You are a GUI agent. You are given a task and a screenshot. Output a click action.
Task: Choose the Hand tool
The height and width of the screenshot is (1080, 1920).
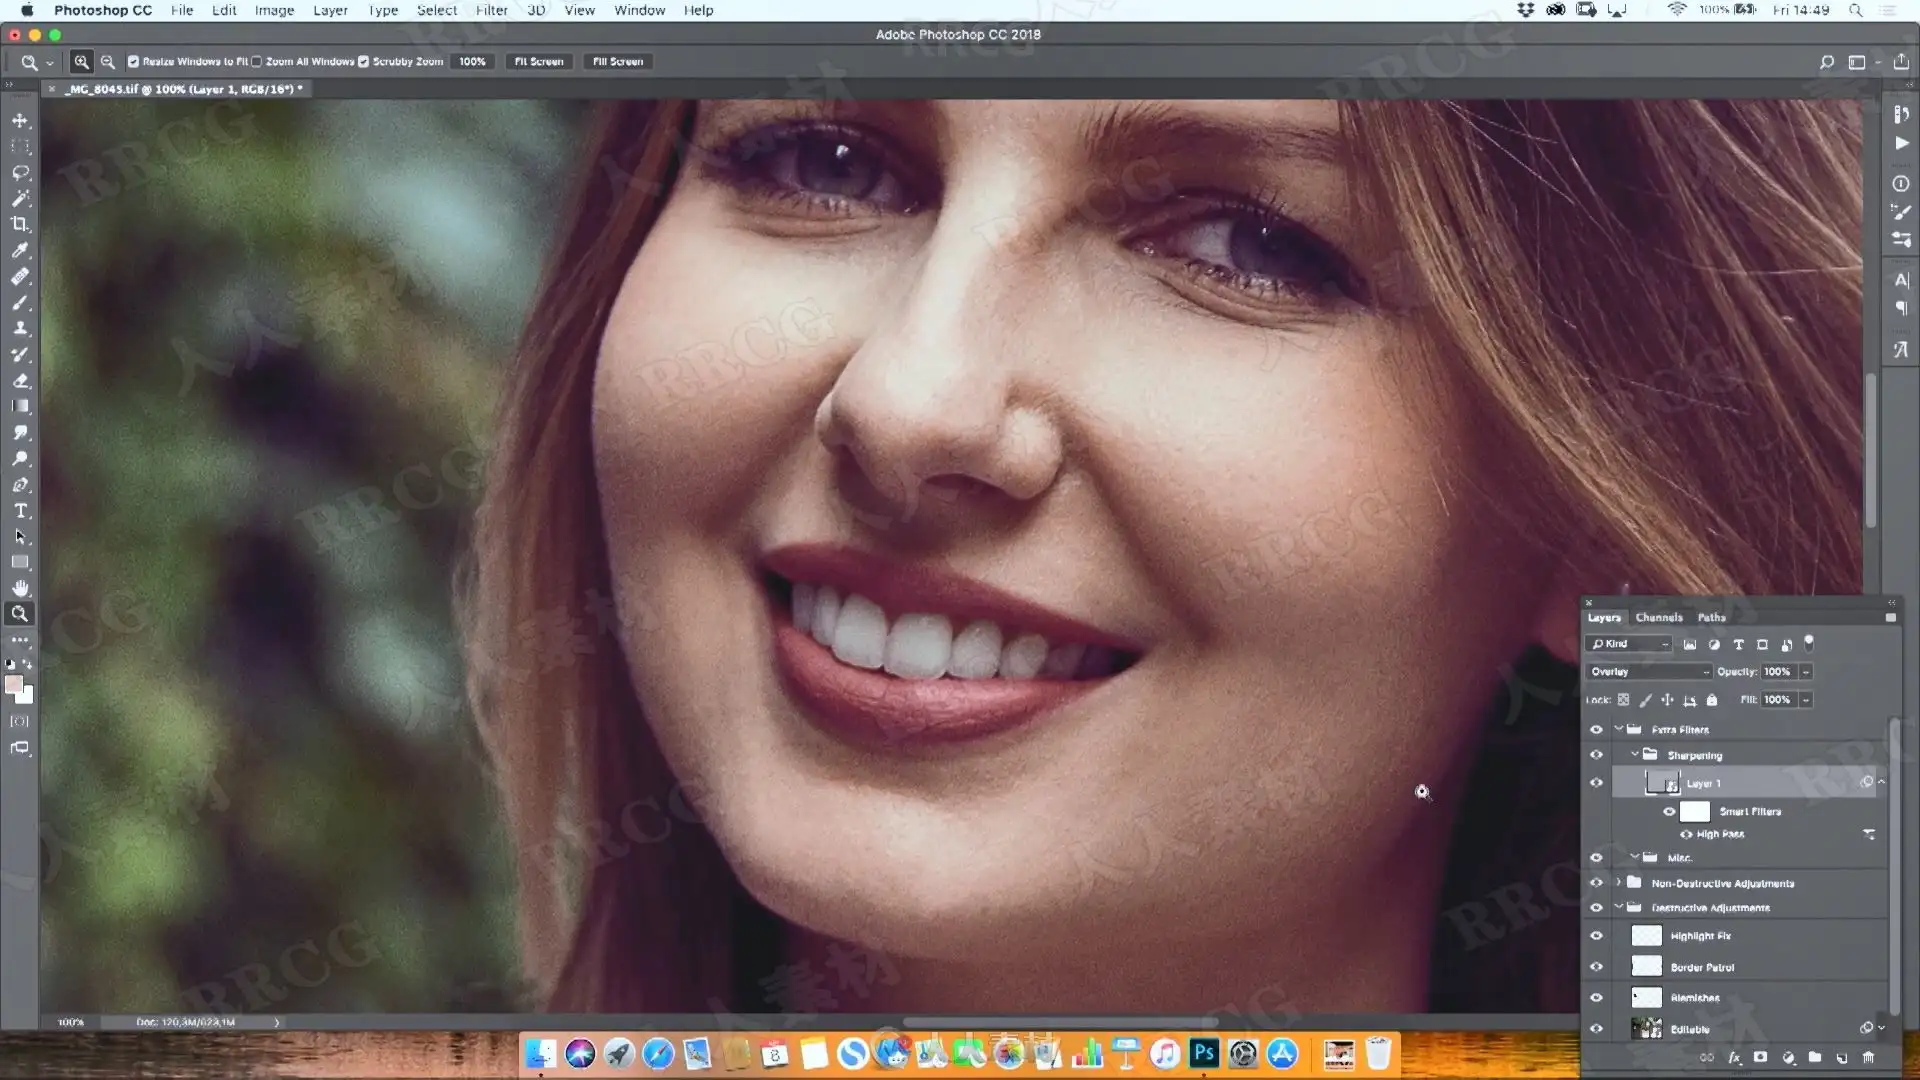[20, 588]
